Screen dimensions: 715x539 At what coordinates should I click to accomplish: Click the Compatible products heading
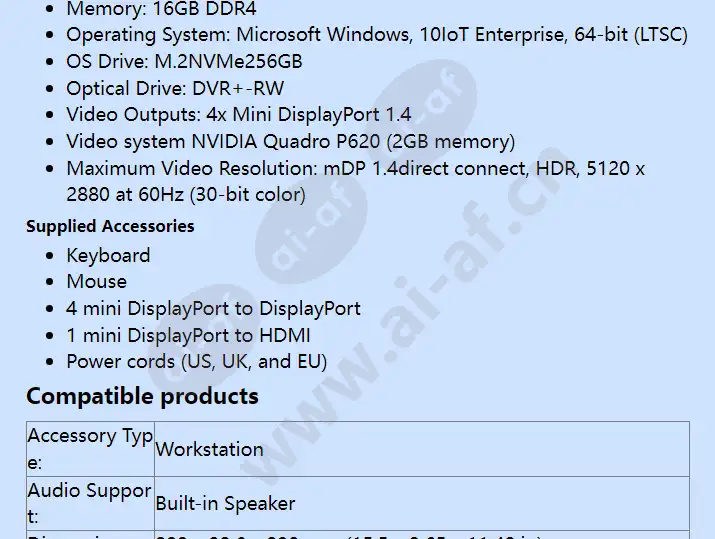point(142,396)
